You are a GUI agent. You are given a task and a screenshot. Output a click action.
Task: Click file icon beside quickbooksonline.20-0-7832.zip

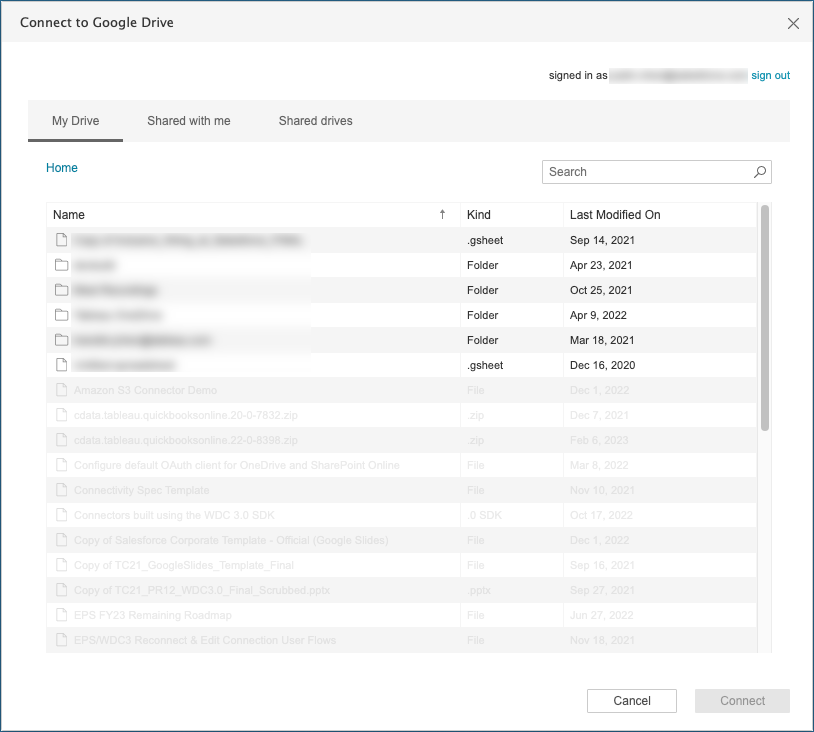coord(61,415)
